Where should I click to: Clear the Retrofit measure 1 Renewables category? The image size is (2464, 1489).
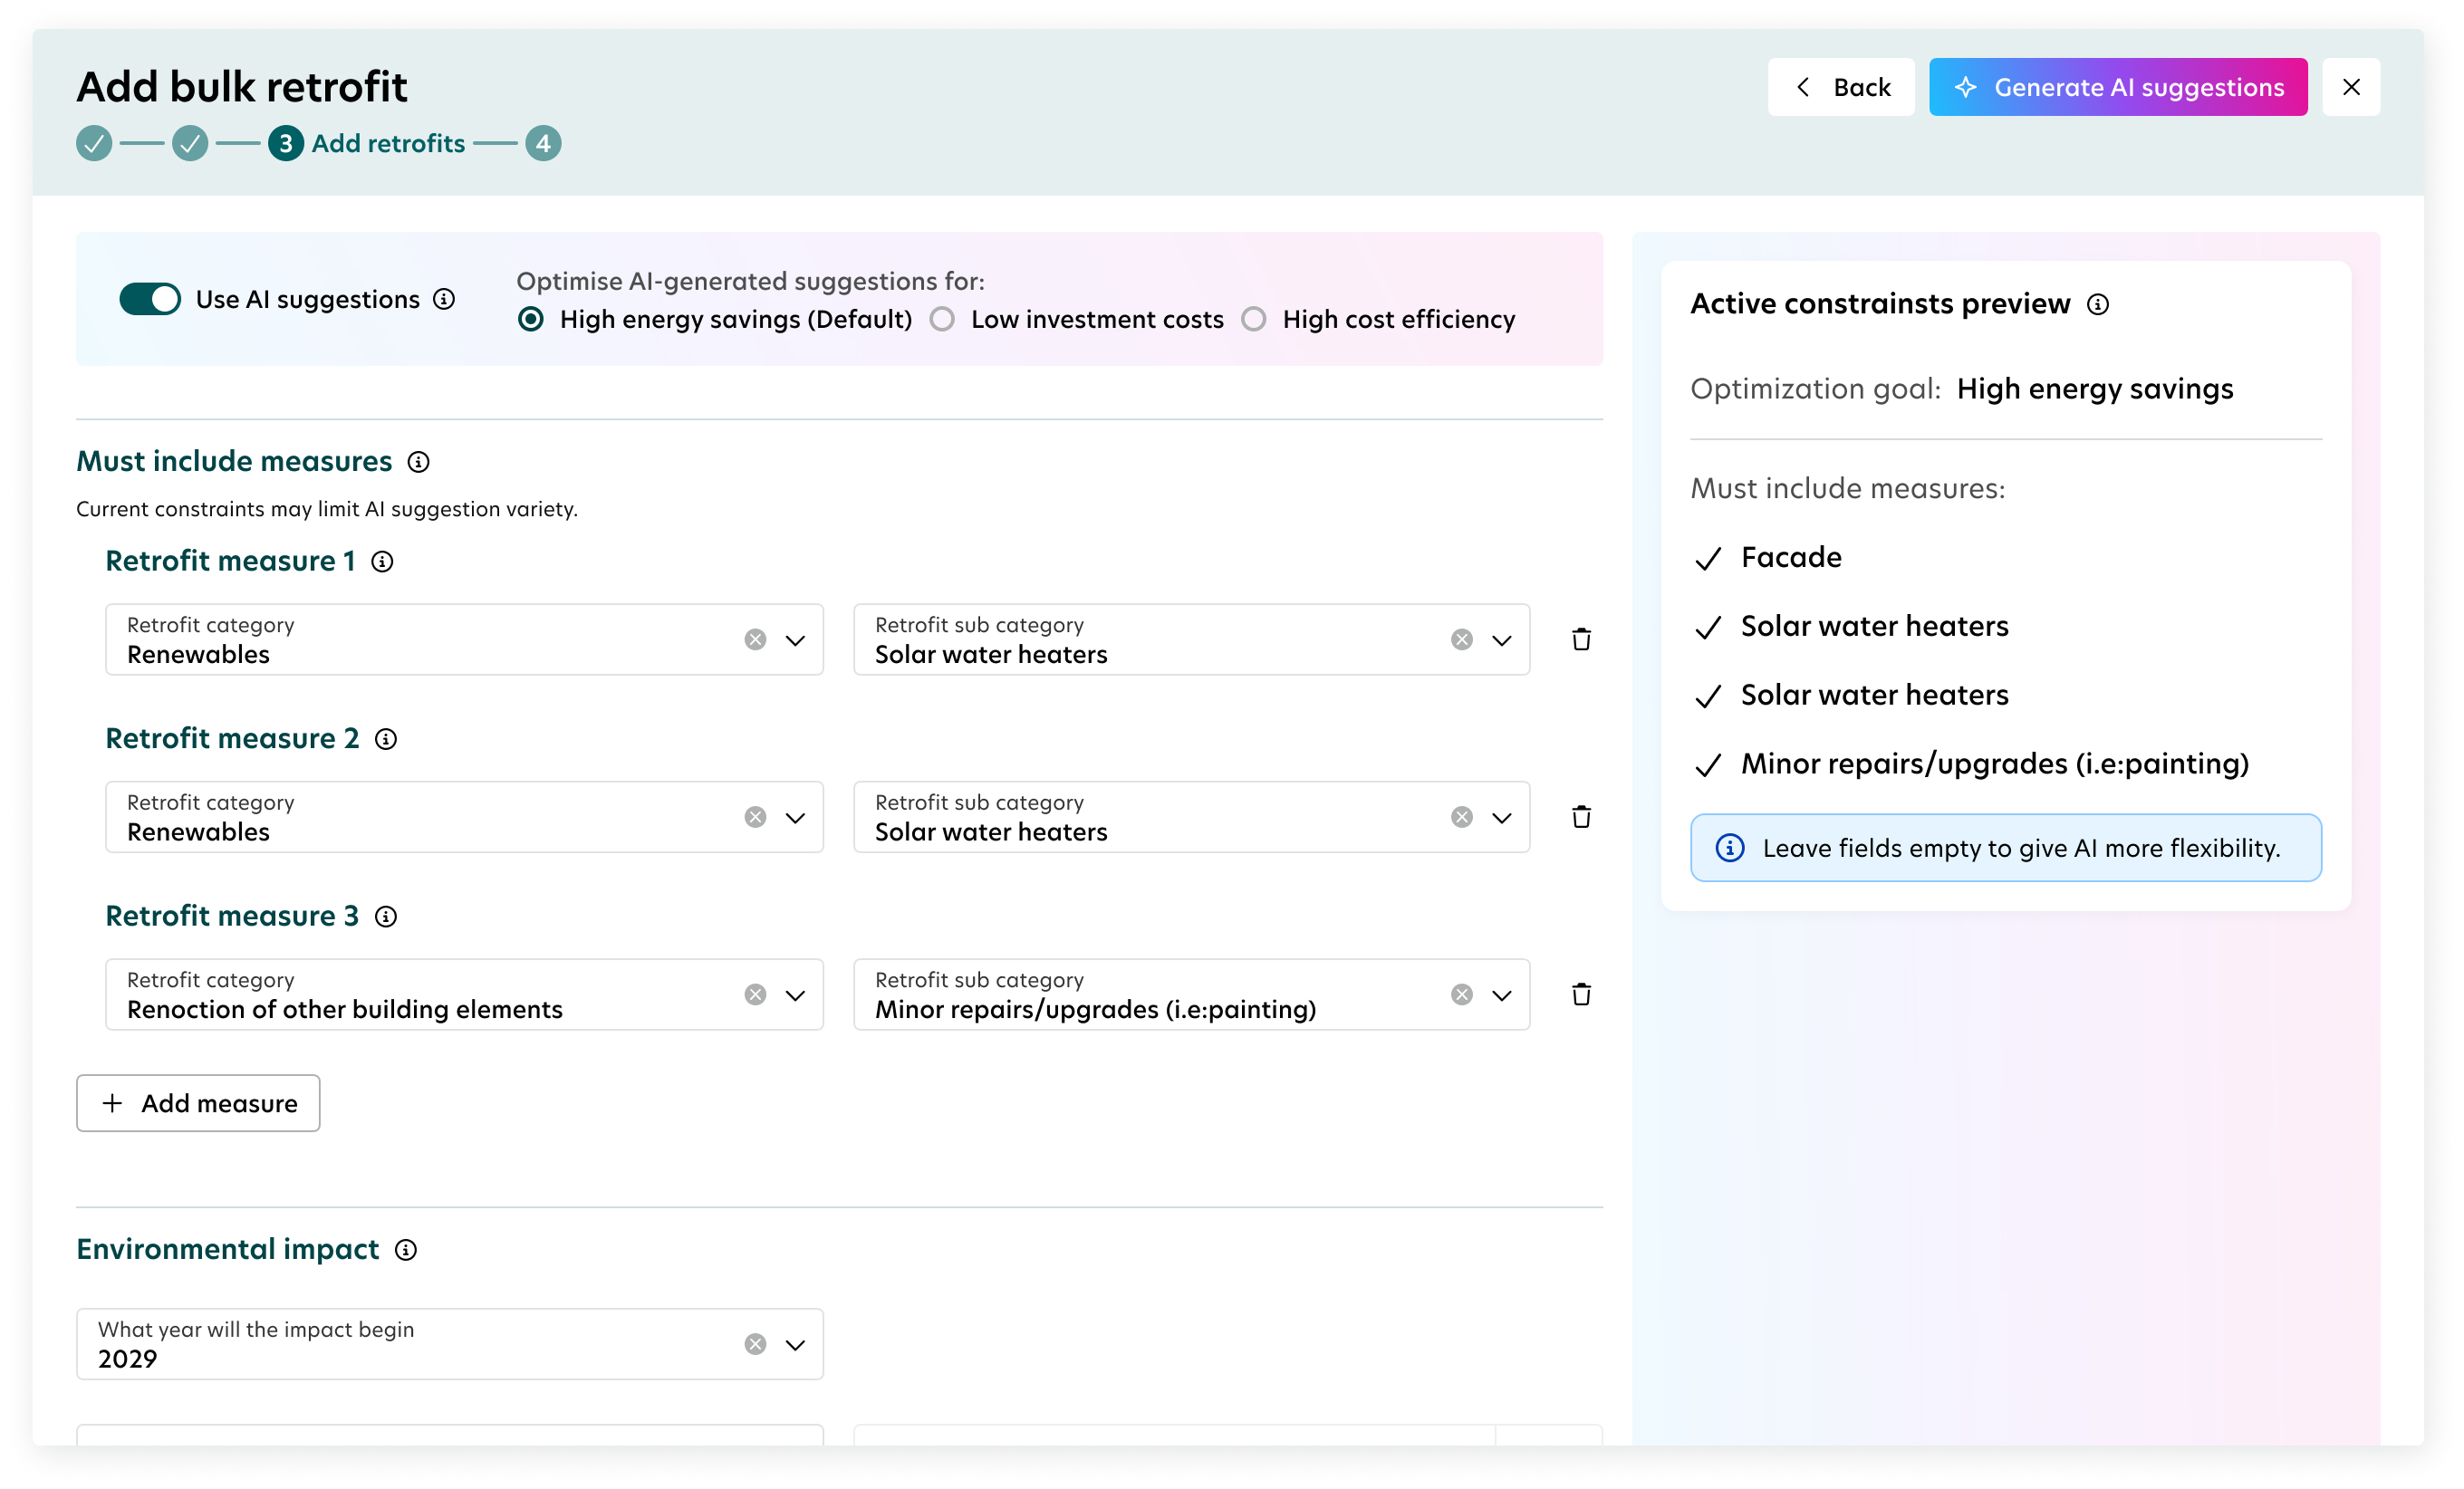pos(755,639)
